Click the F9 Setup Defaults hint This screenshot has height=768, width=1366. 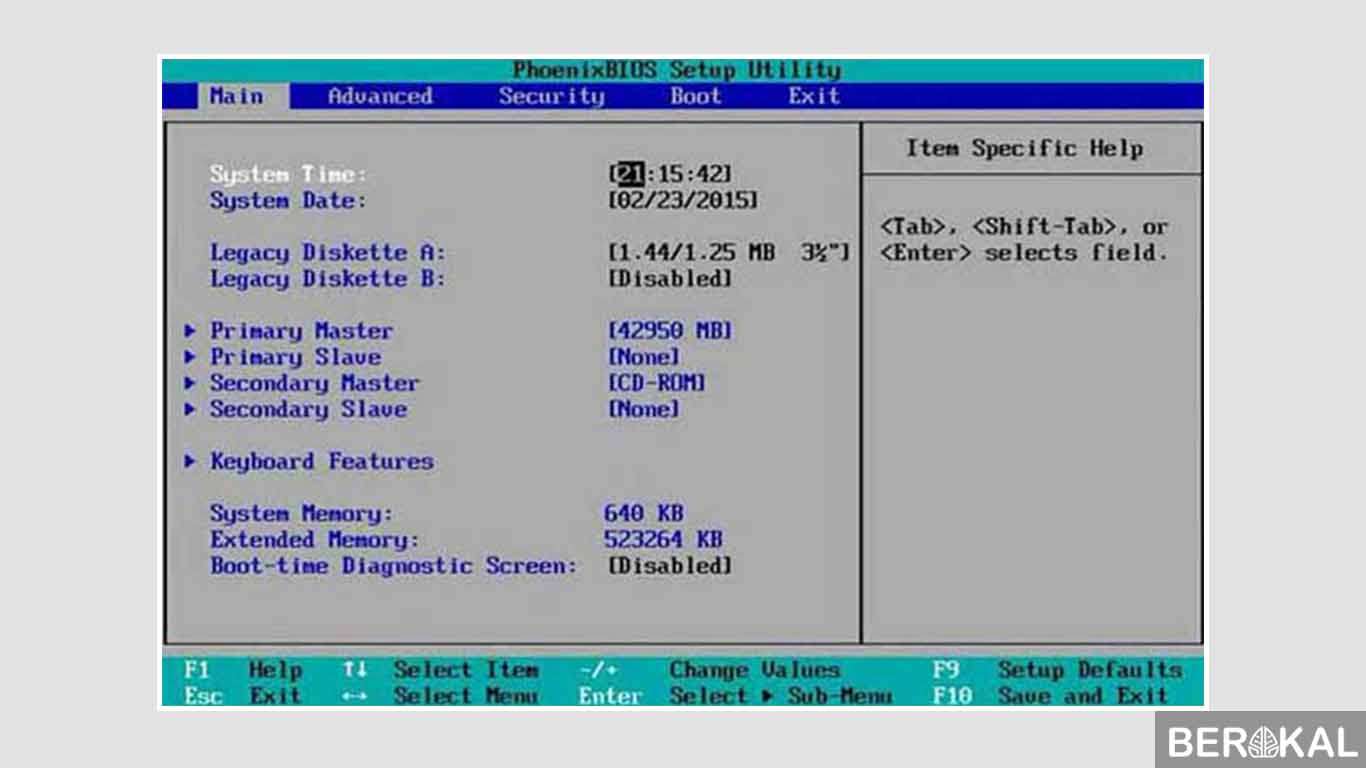1057,670
